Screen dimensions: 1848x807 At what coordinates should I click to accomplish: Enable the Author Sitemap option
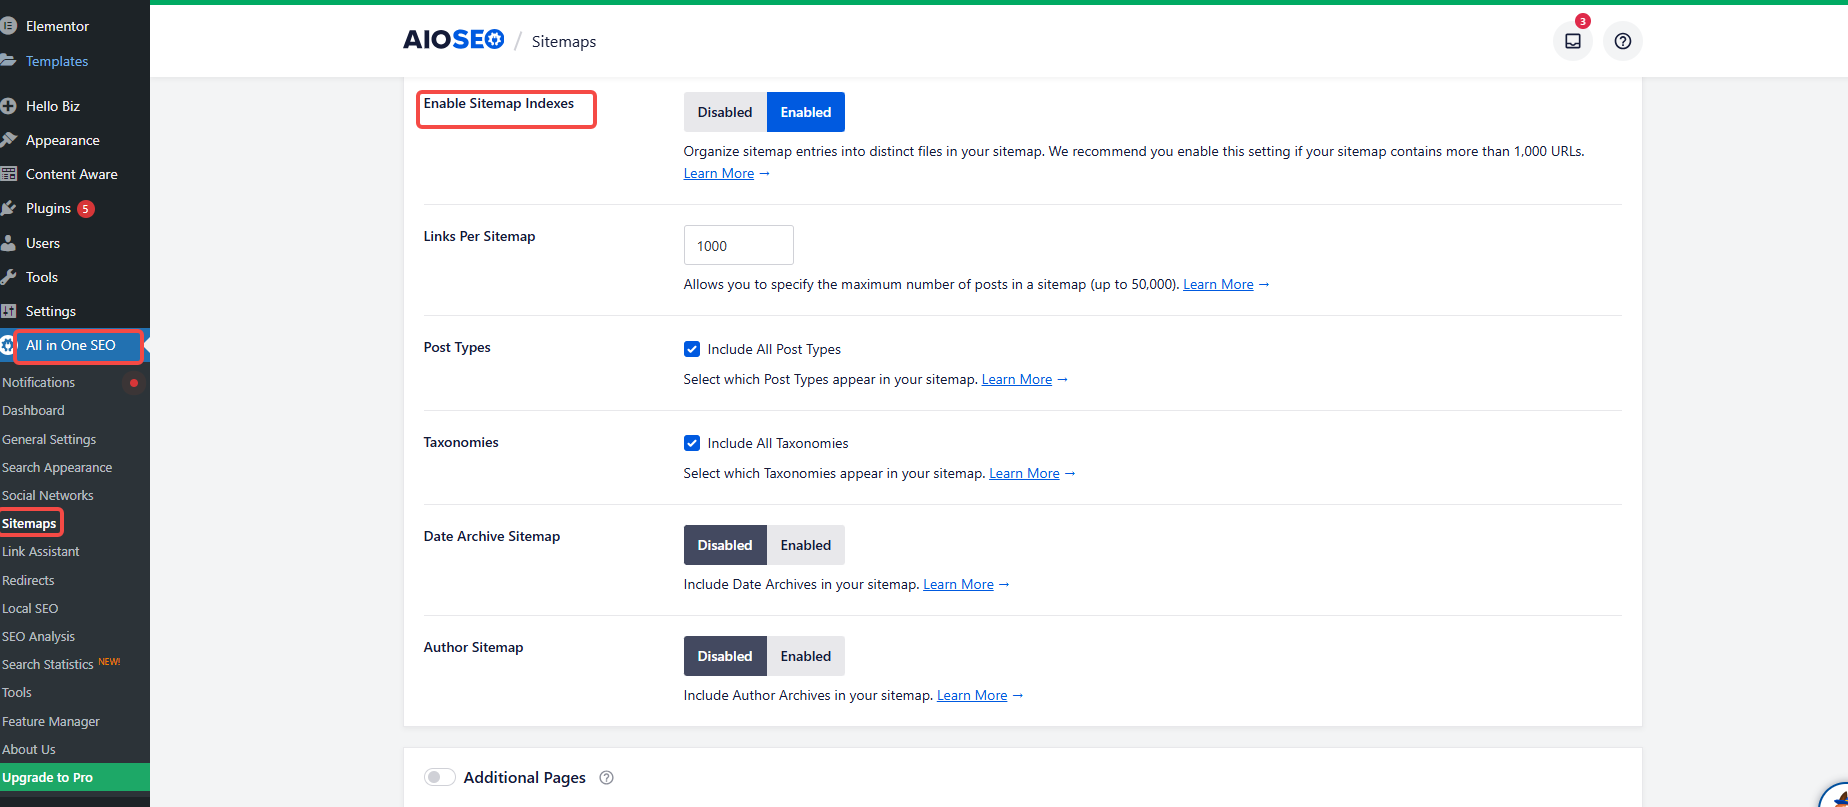(x=805, y=656)
